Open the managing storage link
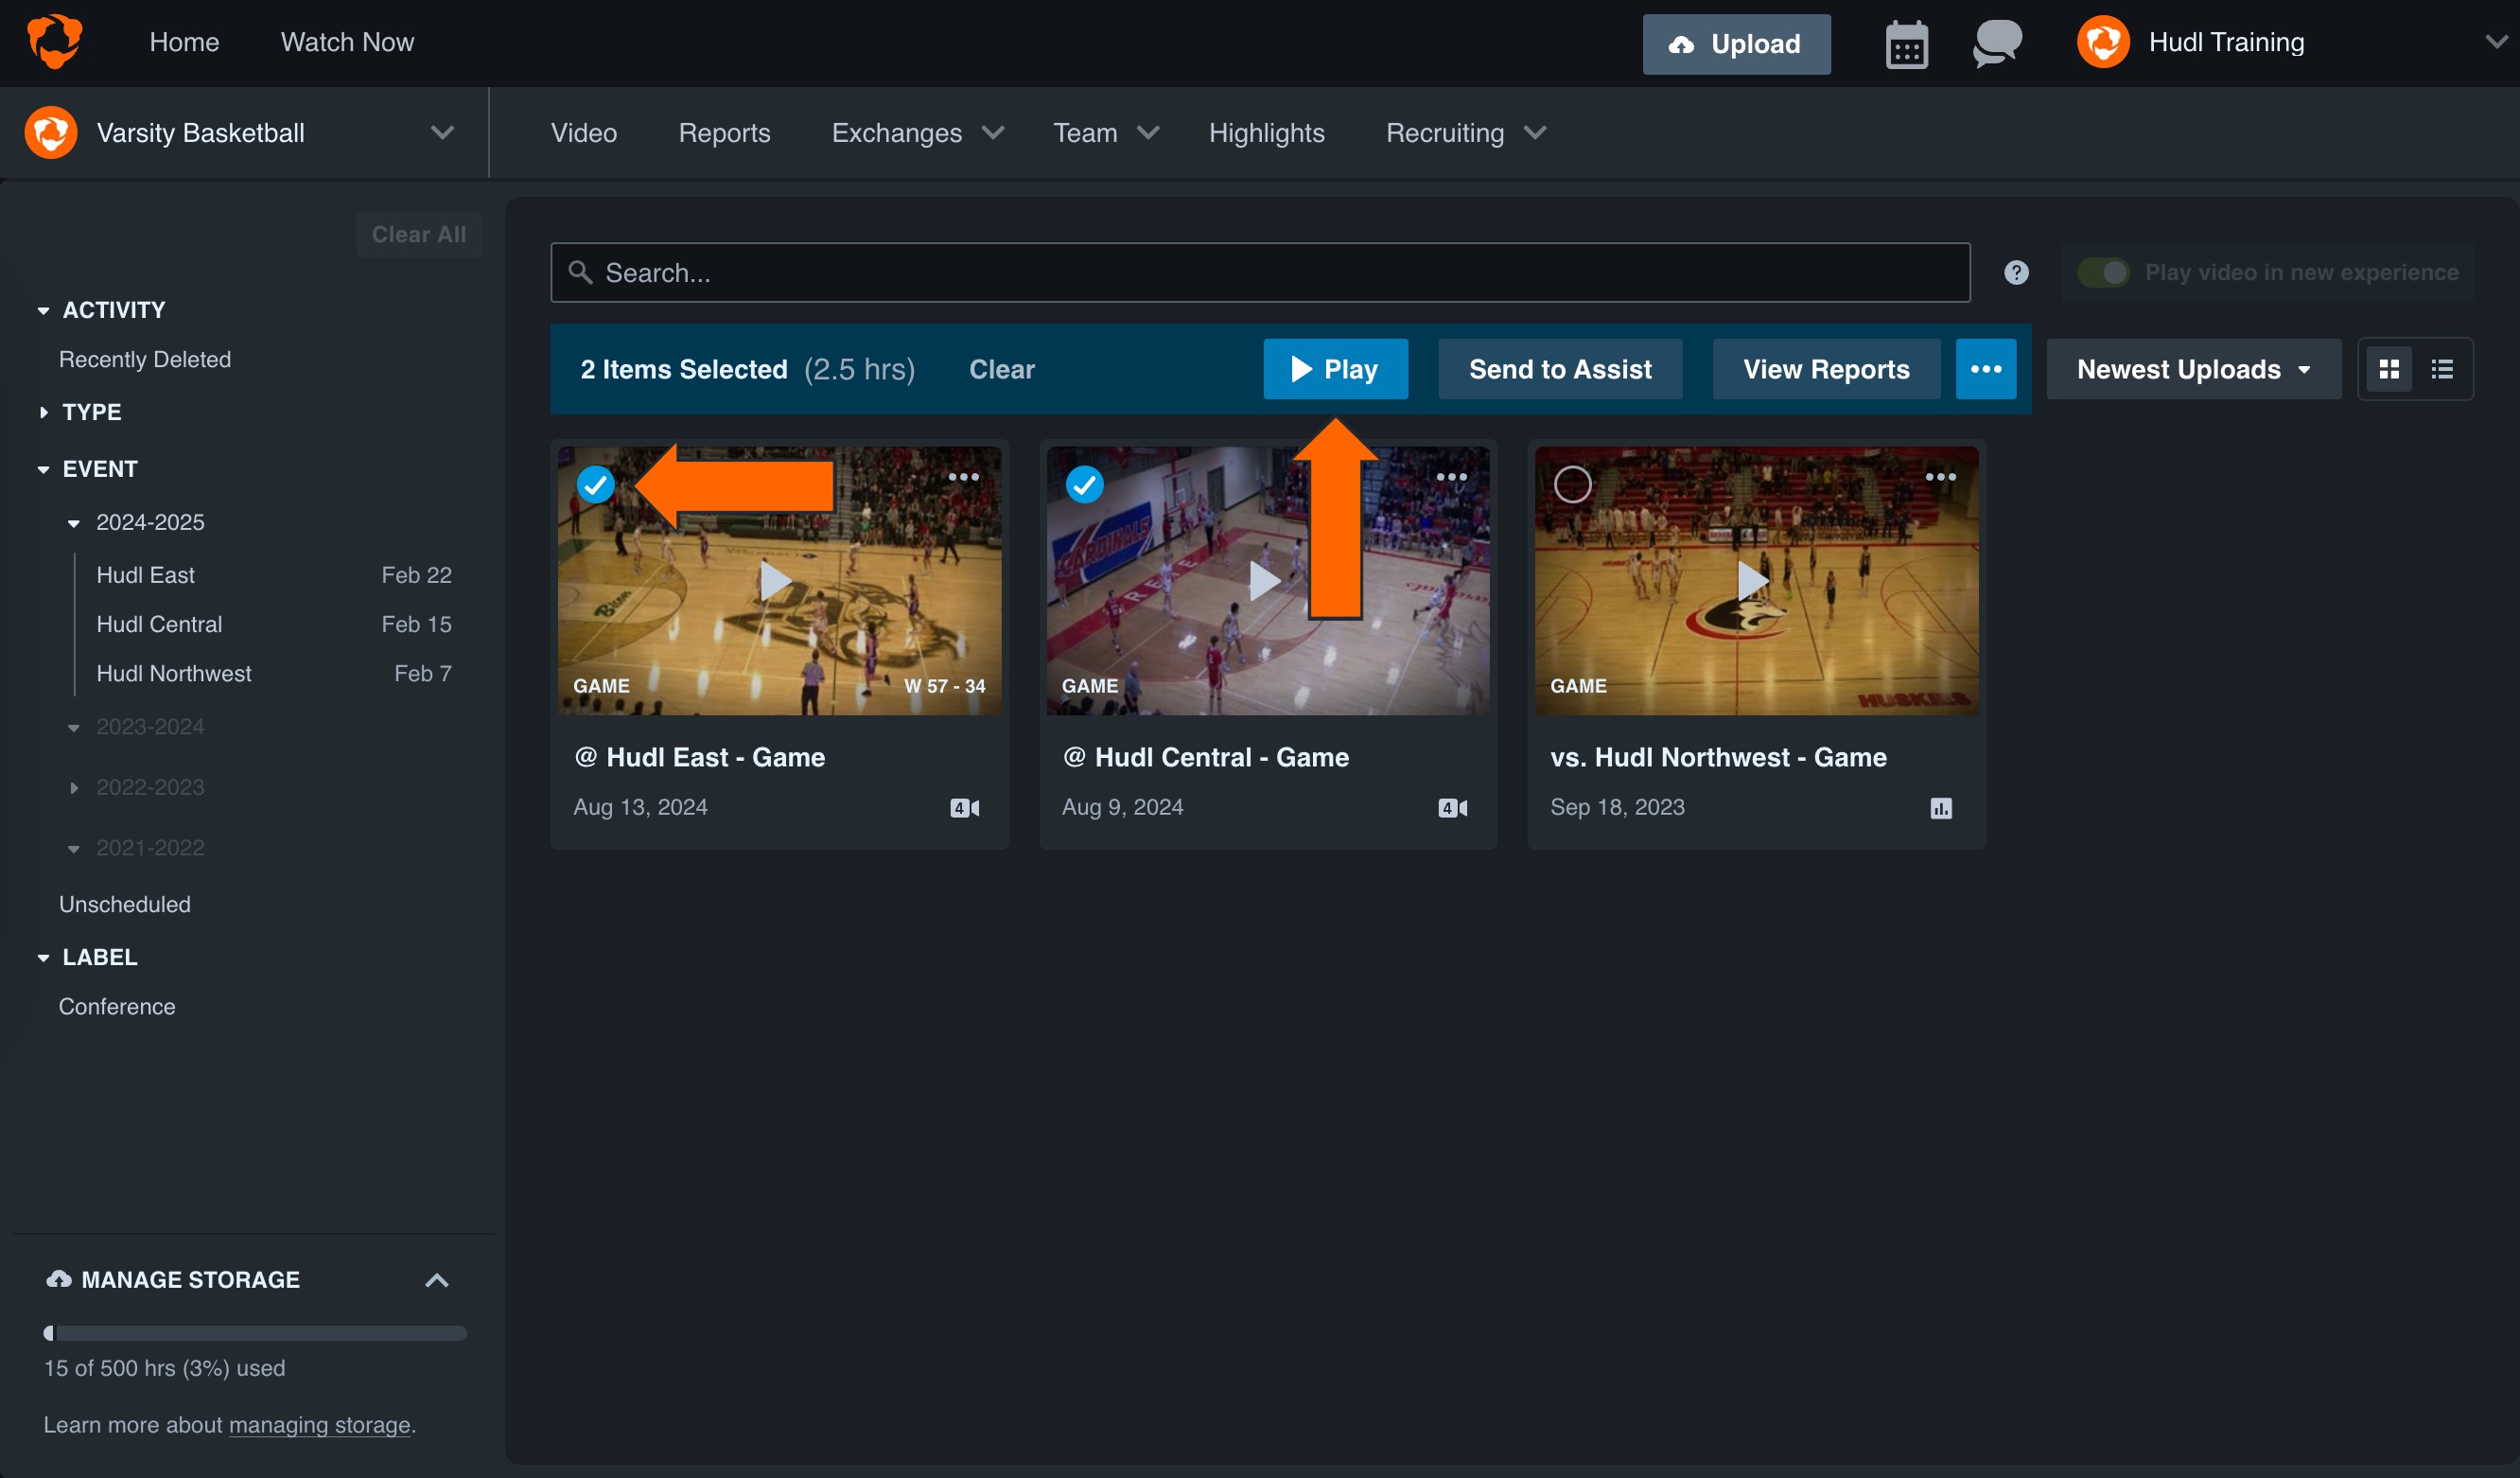The height and width of the screenshot is (1478, 2520). [x=319, y=1424]
